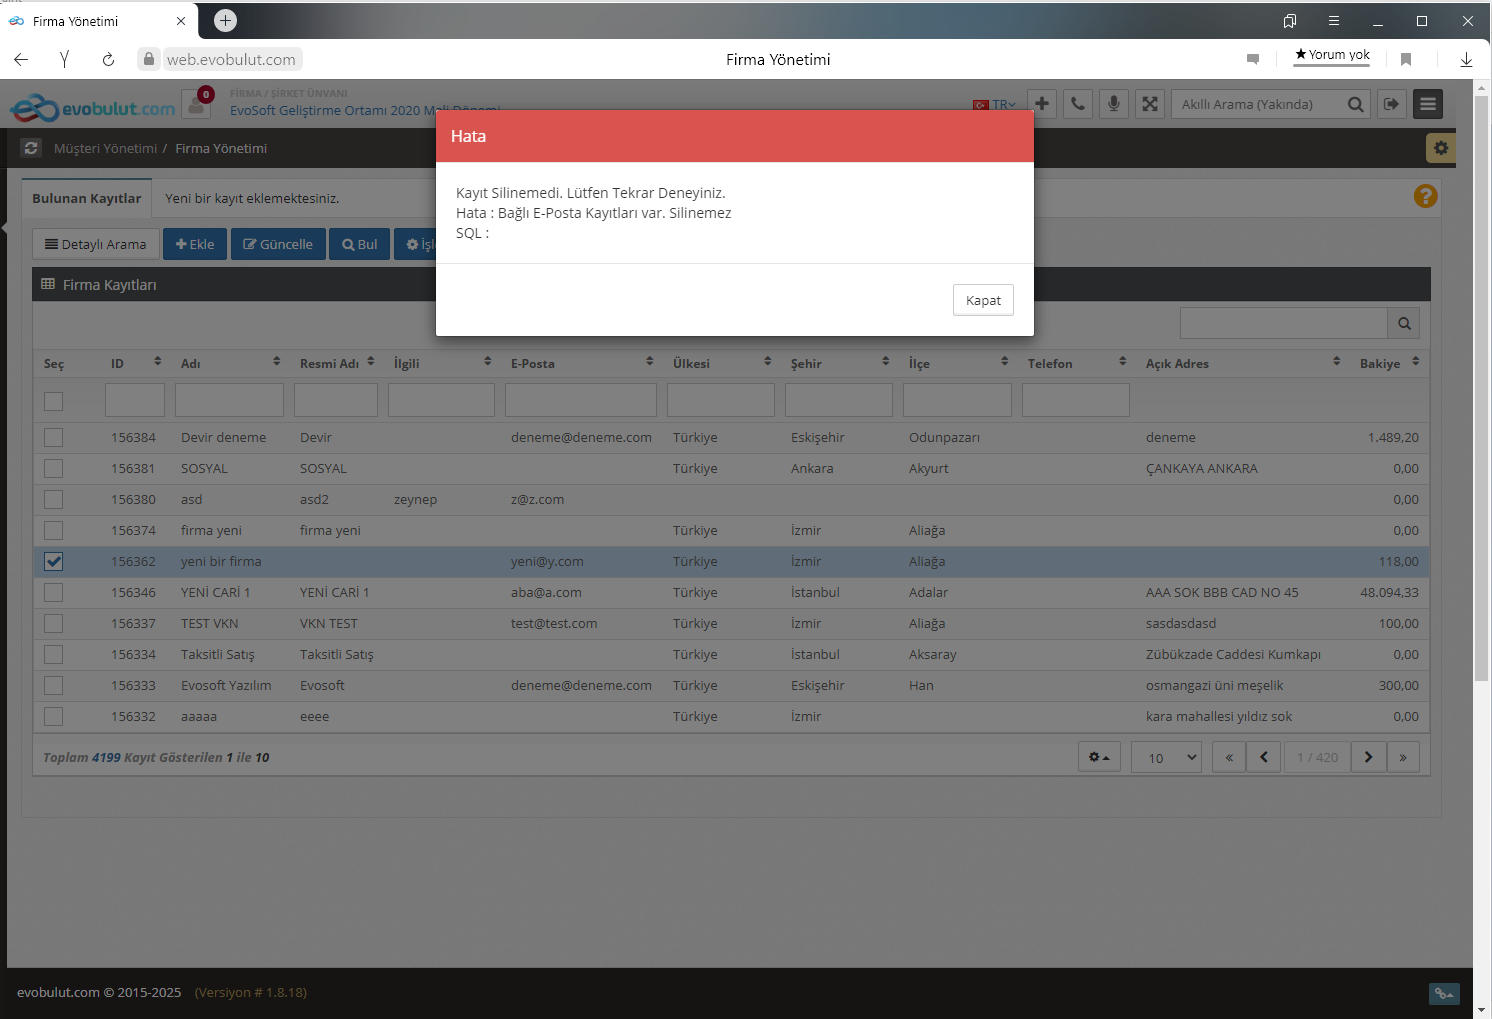This screenshot has height=1019, width=1492.
Task: Uncheck the checkbox for record 156362
Action: [x=54, y=562]
